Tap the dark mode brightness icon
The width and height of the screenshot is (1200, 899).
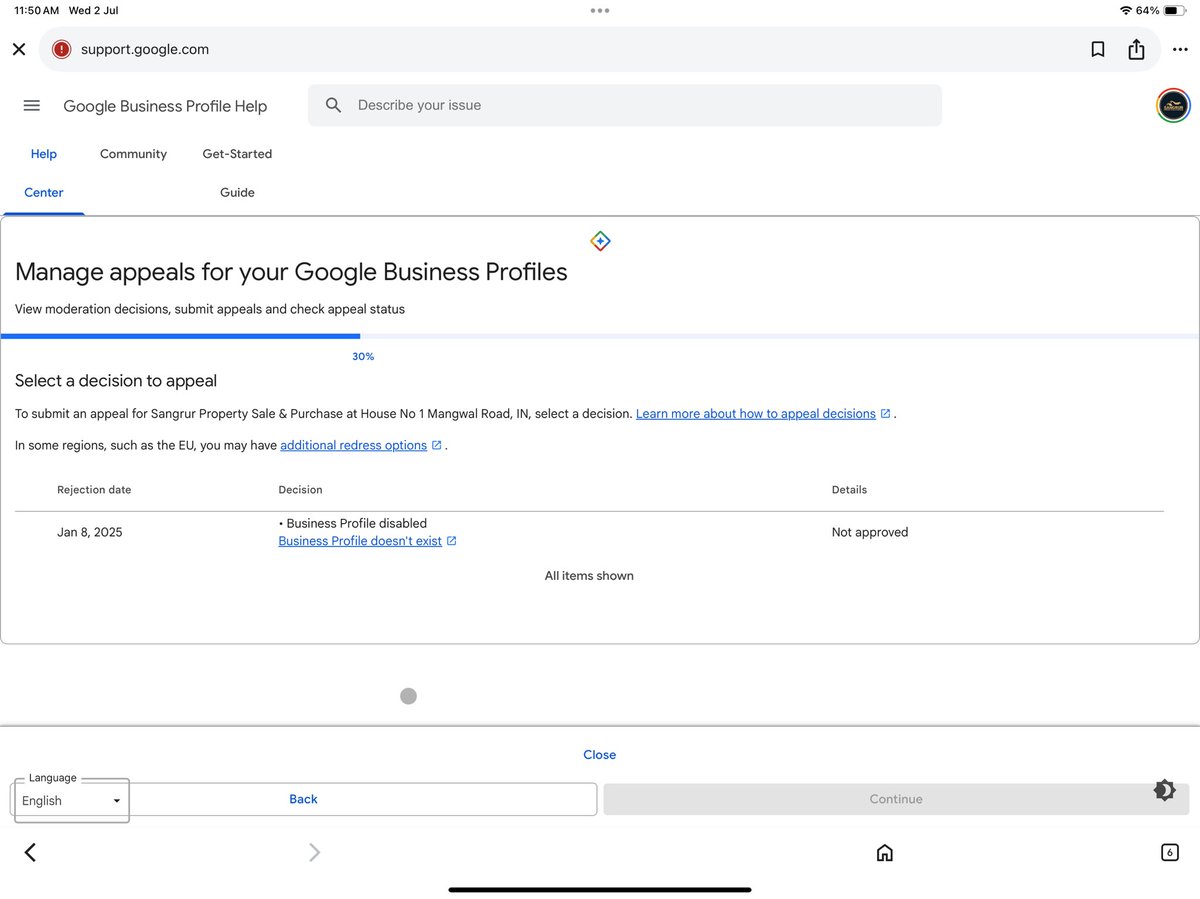click(1165, 790)
